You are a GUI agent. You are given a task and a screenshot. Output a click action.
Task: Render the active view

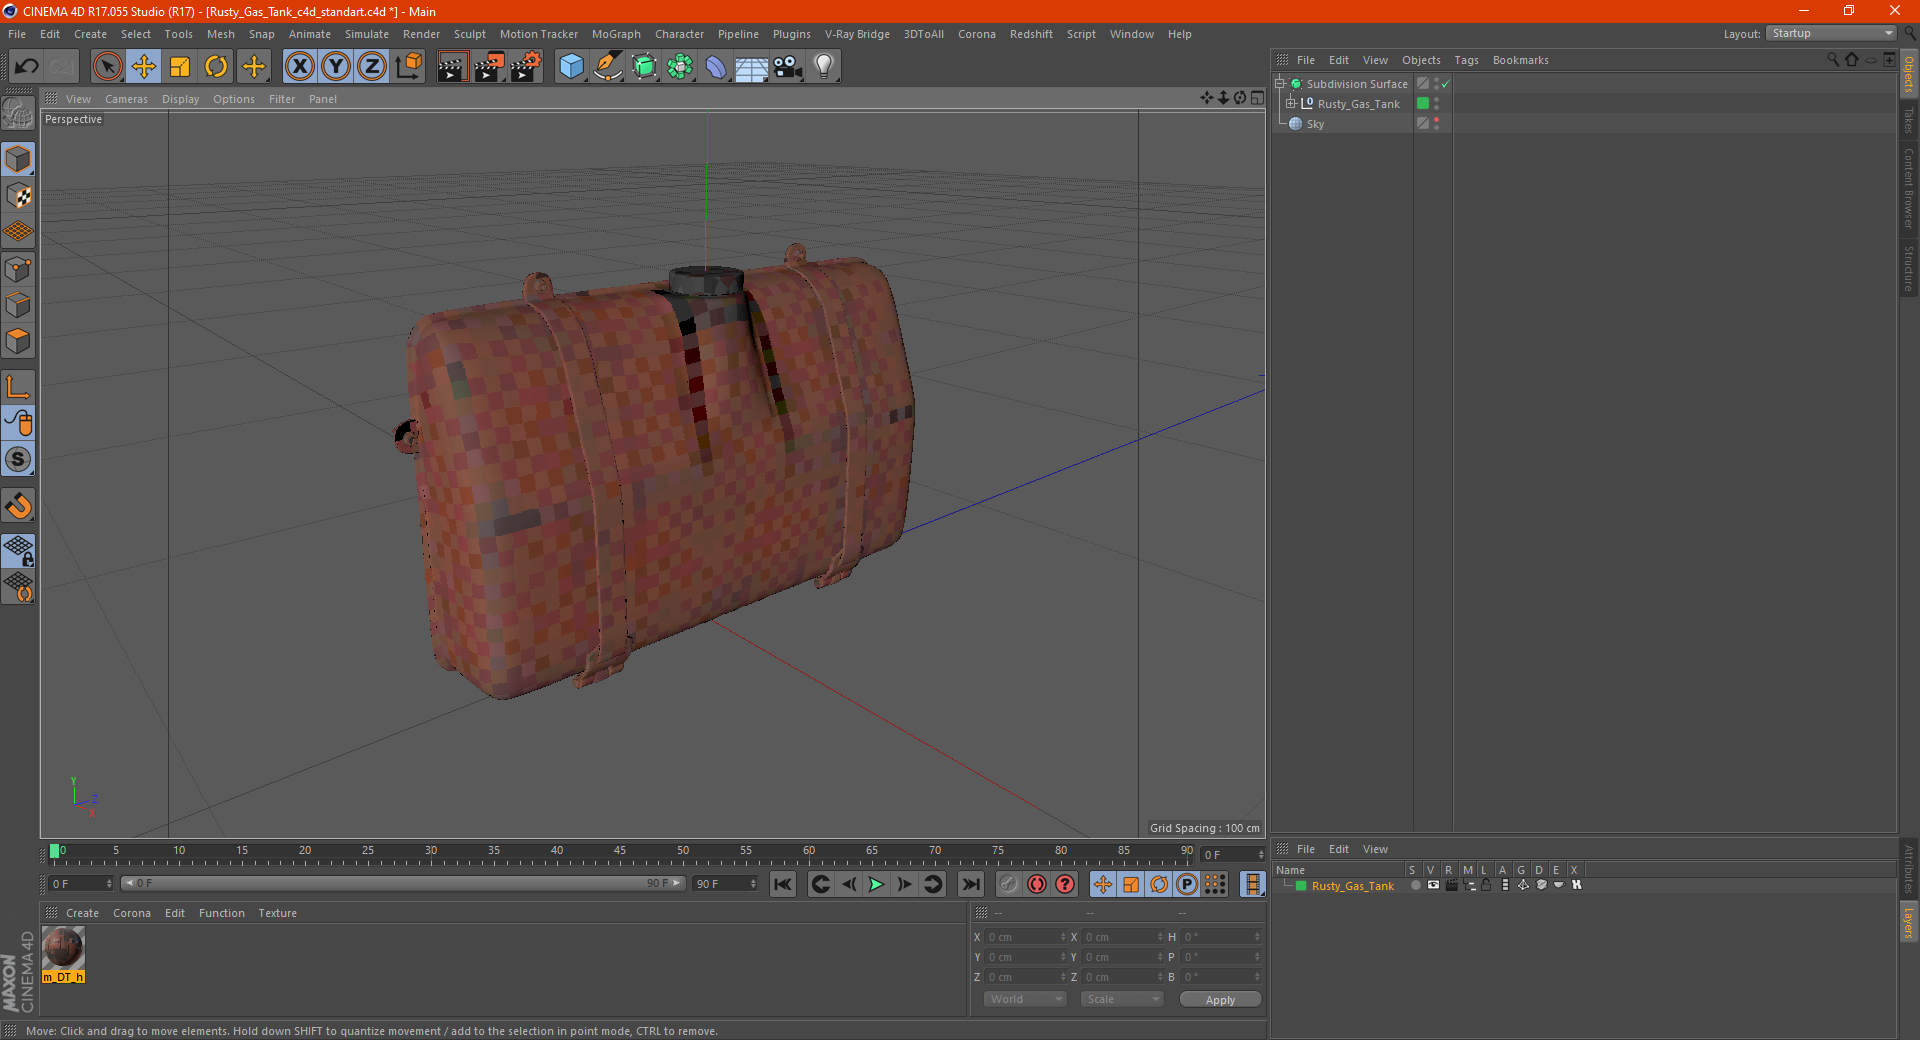[452, 67]
